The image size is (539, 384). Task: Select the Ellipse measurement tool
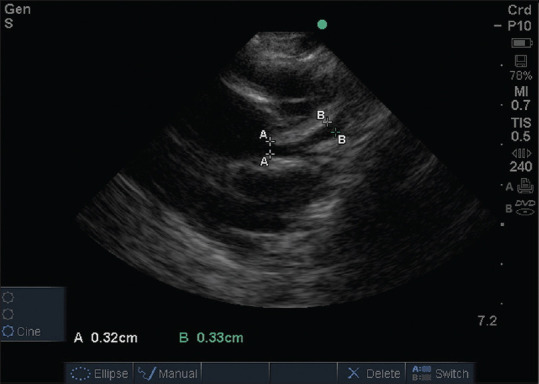pos(99,373)
